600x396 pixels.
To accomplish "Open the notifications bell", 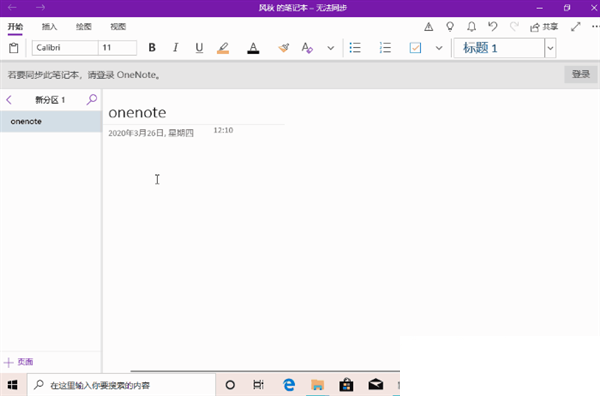I will click(471, 26).
